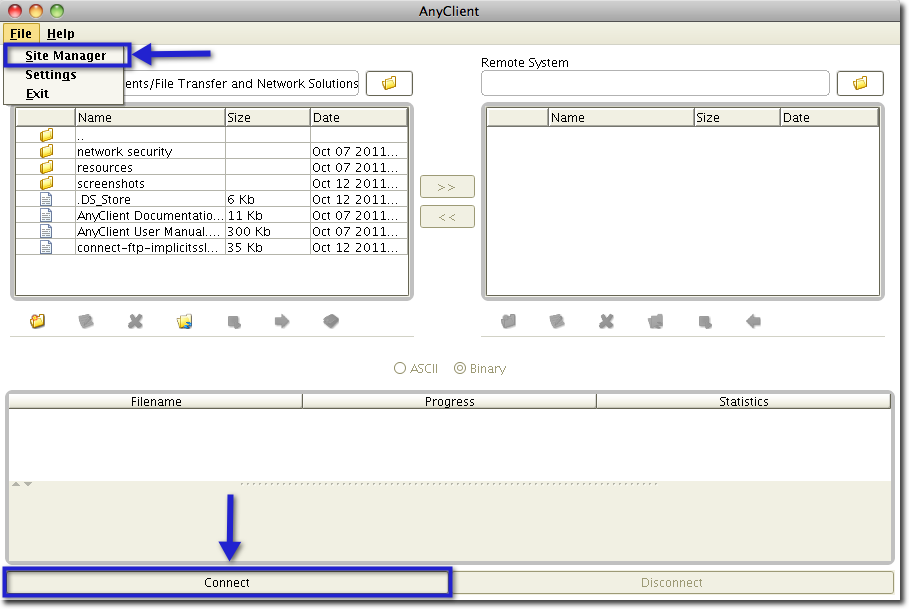Click remote new folder toolbar icon
The image size is (910, 610).
click(508, 321)
